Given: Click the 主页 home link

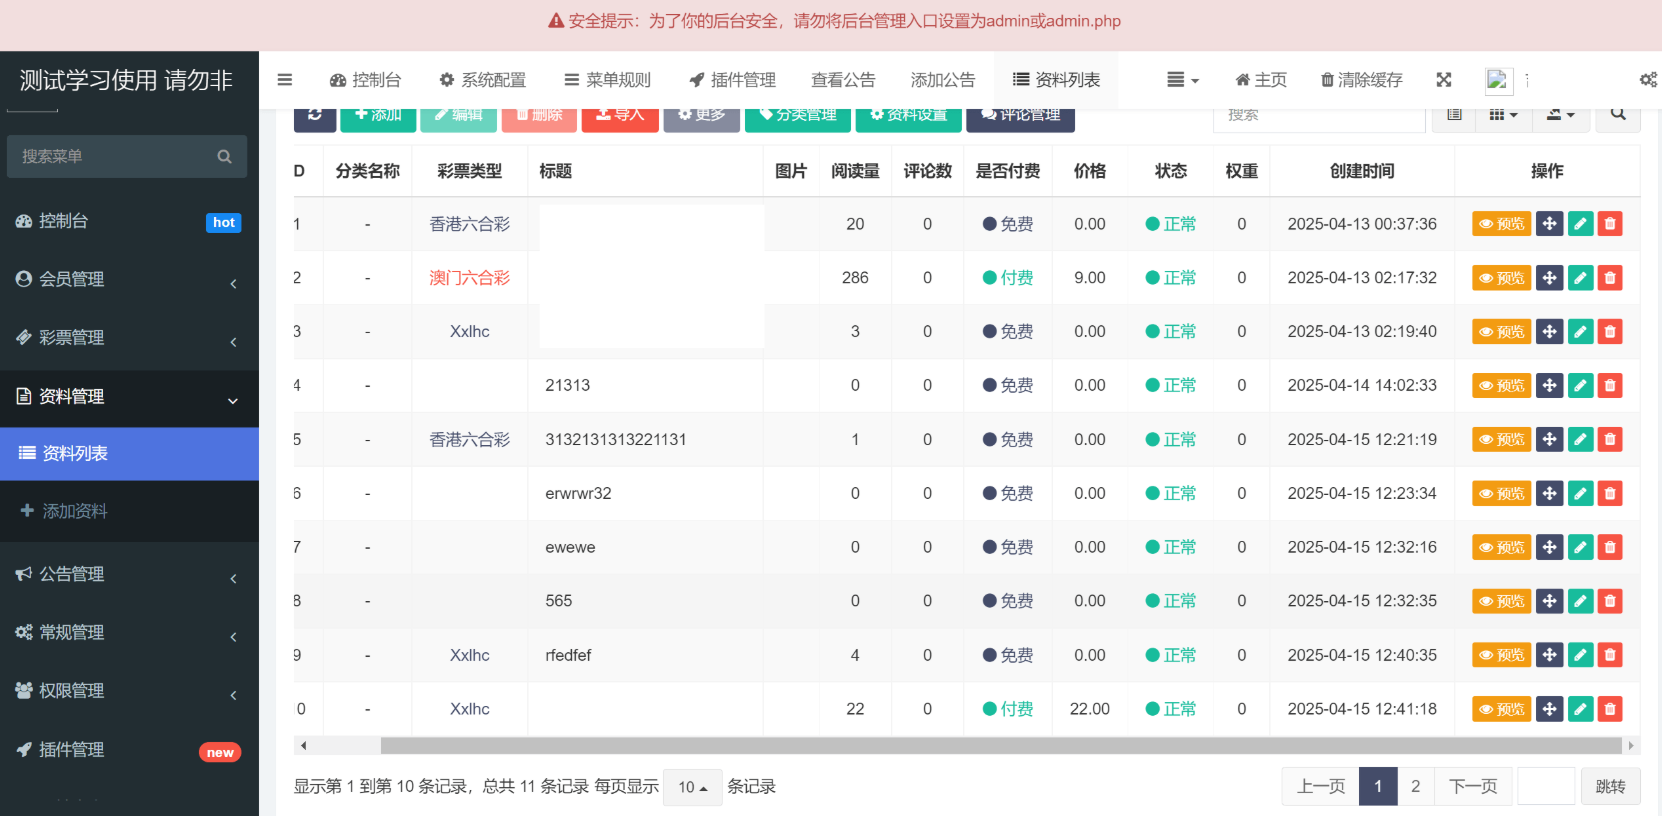Looking at the screenshot, I should pos(1260,80).
